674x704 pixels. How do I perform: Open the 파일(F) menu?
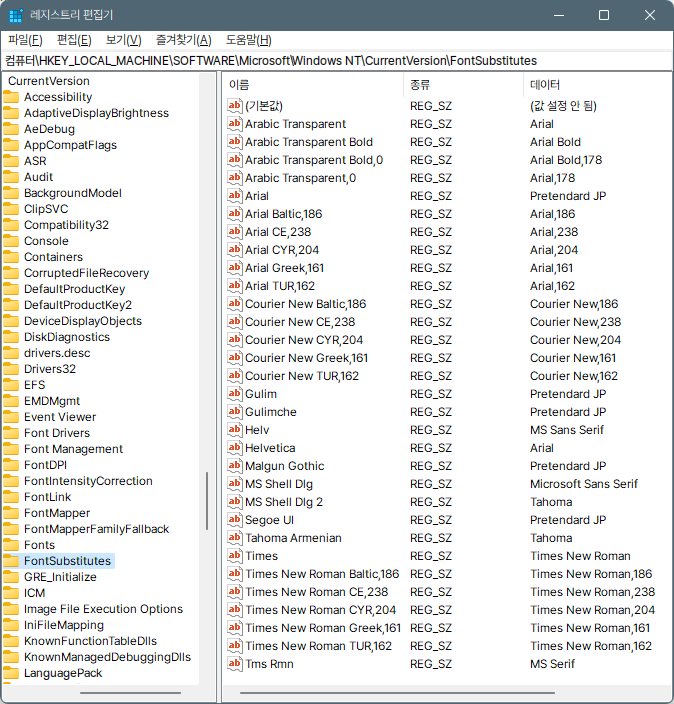coord(25,40)
